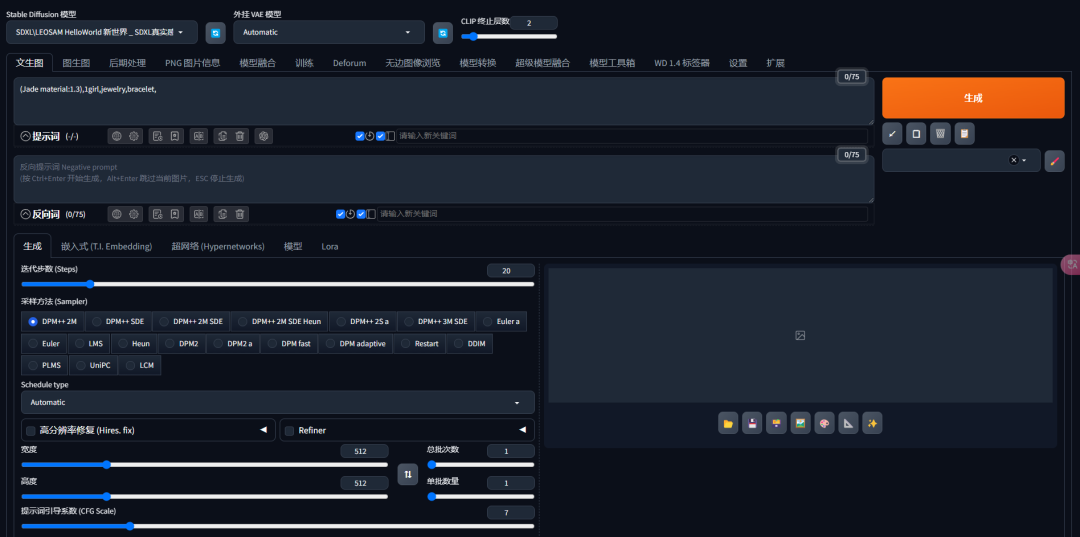Open the 外挂 VAE 模型 Automatic dropdown
The width and height of the screenshot is (1080, 537).
(327, 32)
